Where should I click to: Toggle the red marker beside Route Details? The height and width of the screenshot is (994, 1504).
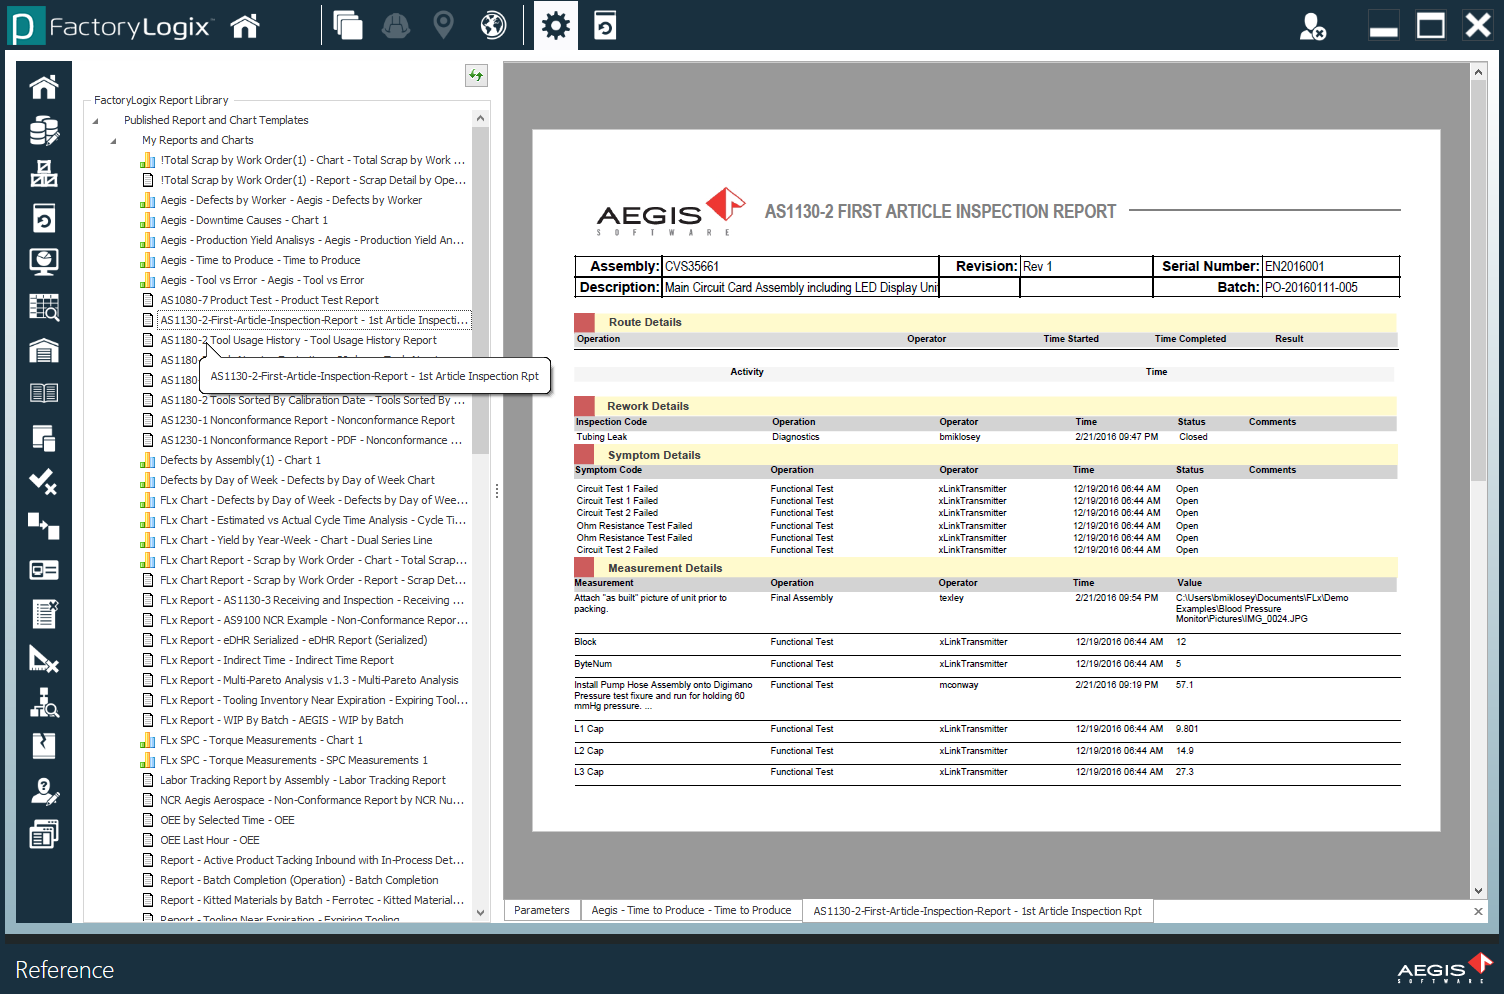click(585, 321)
